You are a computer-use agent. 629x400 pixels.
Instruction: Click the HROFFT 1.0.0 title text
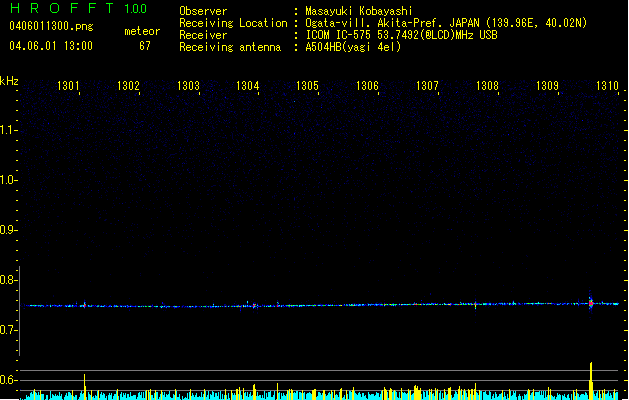click(x=79, y=8)
